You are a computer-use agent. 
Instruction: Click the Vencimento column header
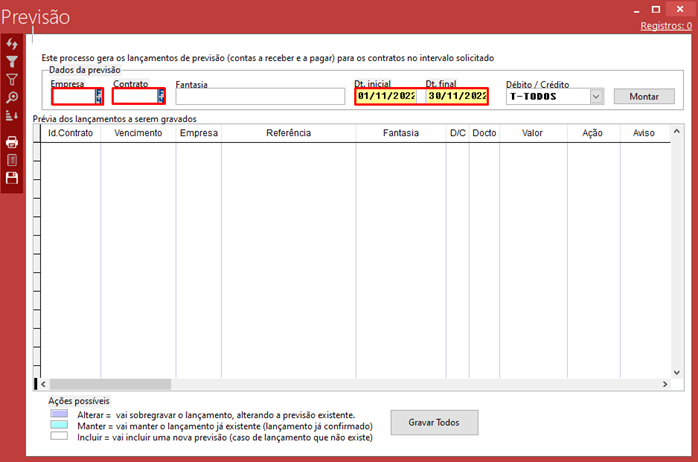(x=138, y=133)
